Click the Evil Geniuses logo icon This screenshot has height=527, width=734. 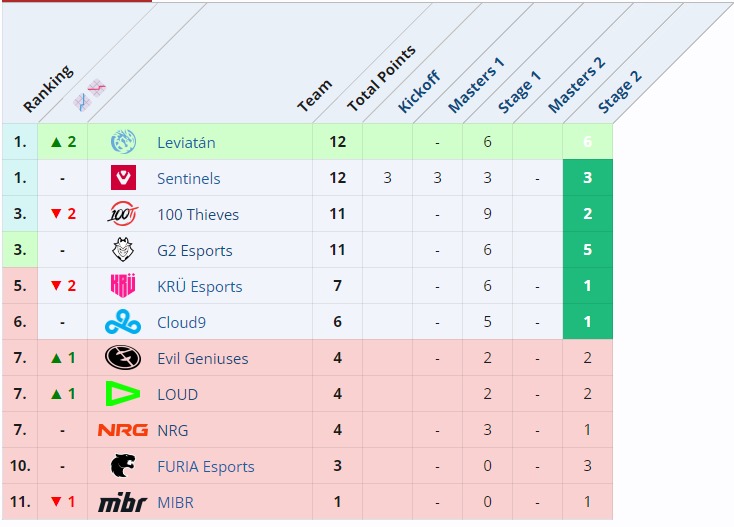click(x=123, y=358)
